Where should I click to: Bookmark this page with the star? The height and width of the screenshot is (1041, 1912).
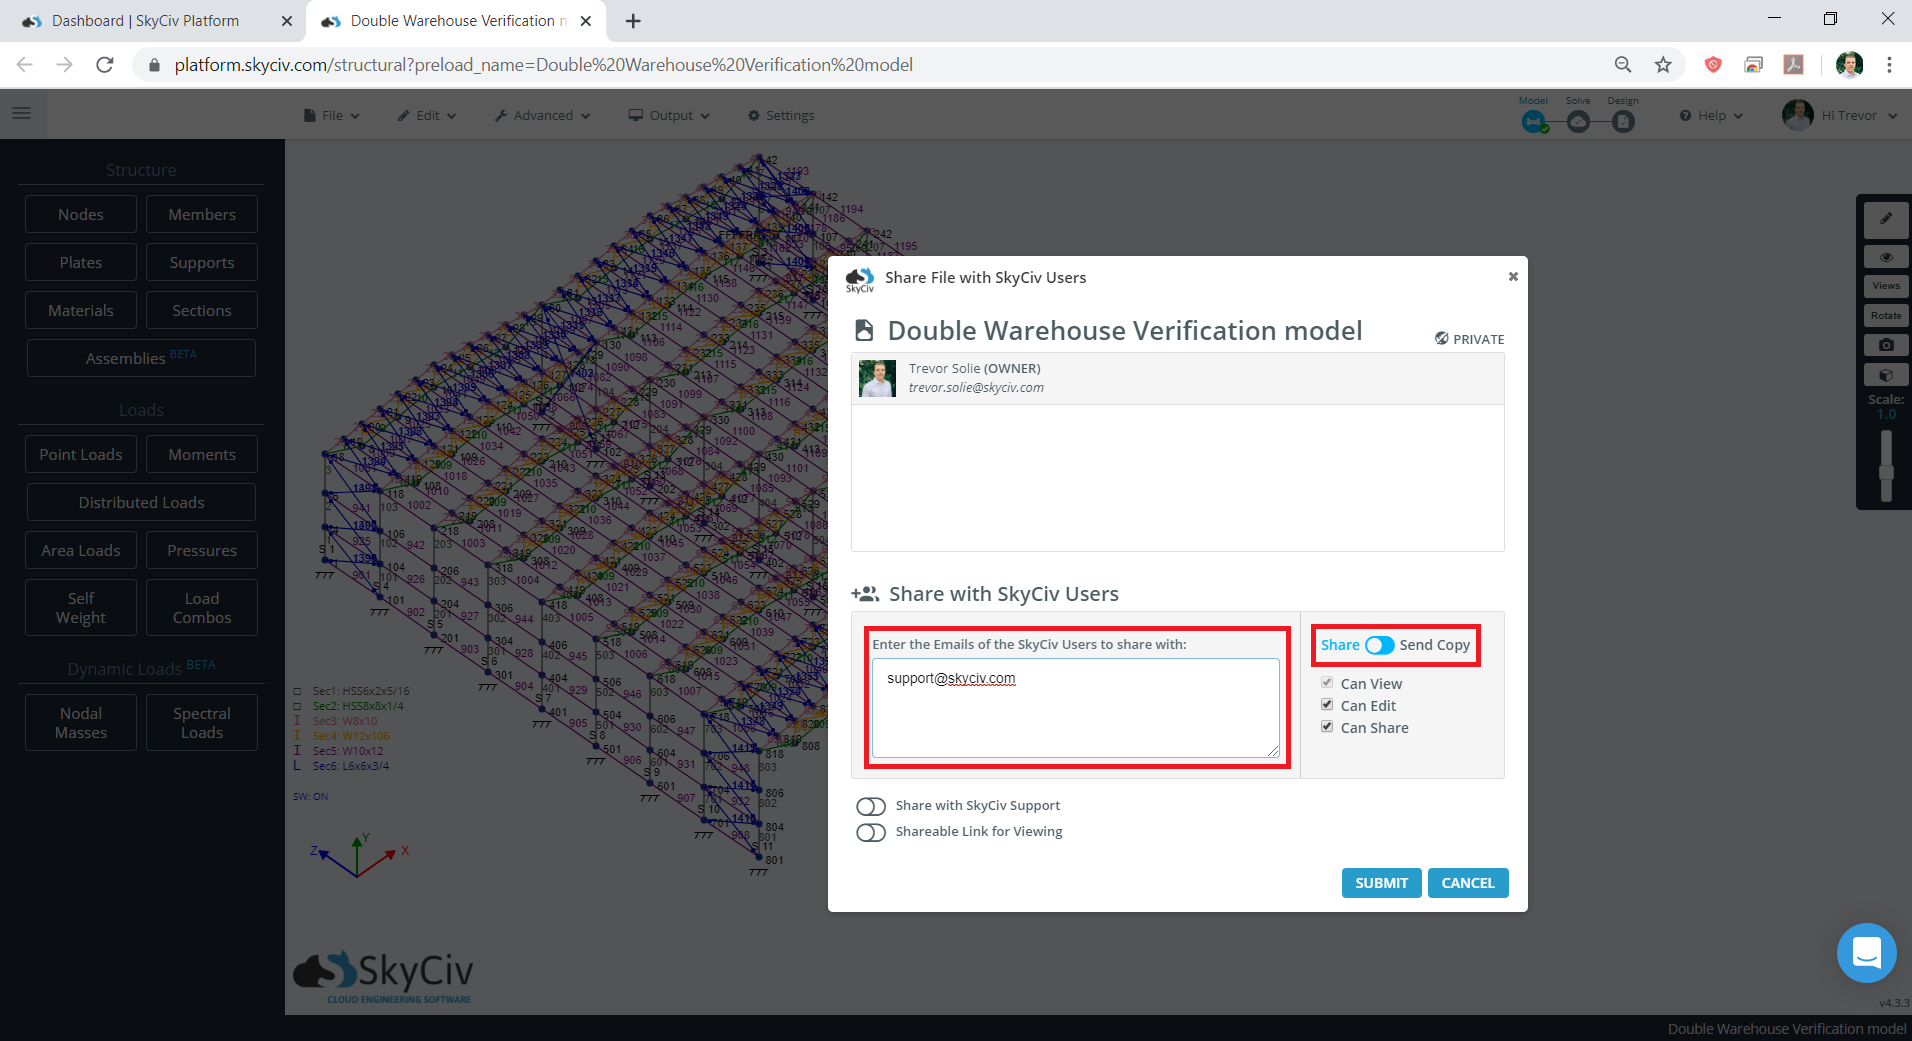(1663, 65)
